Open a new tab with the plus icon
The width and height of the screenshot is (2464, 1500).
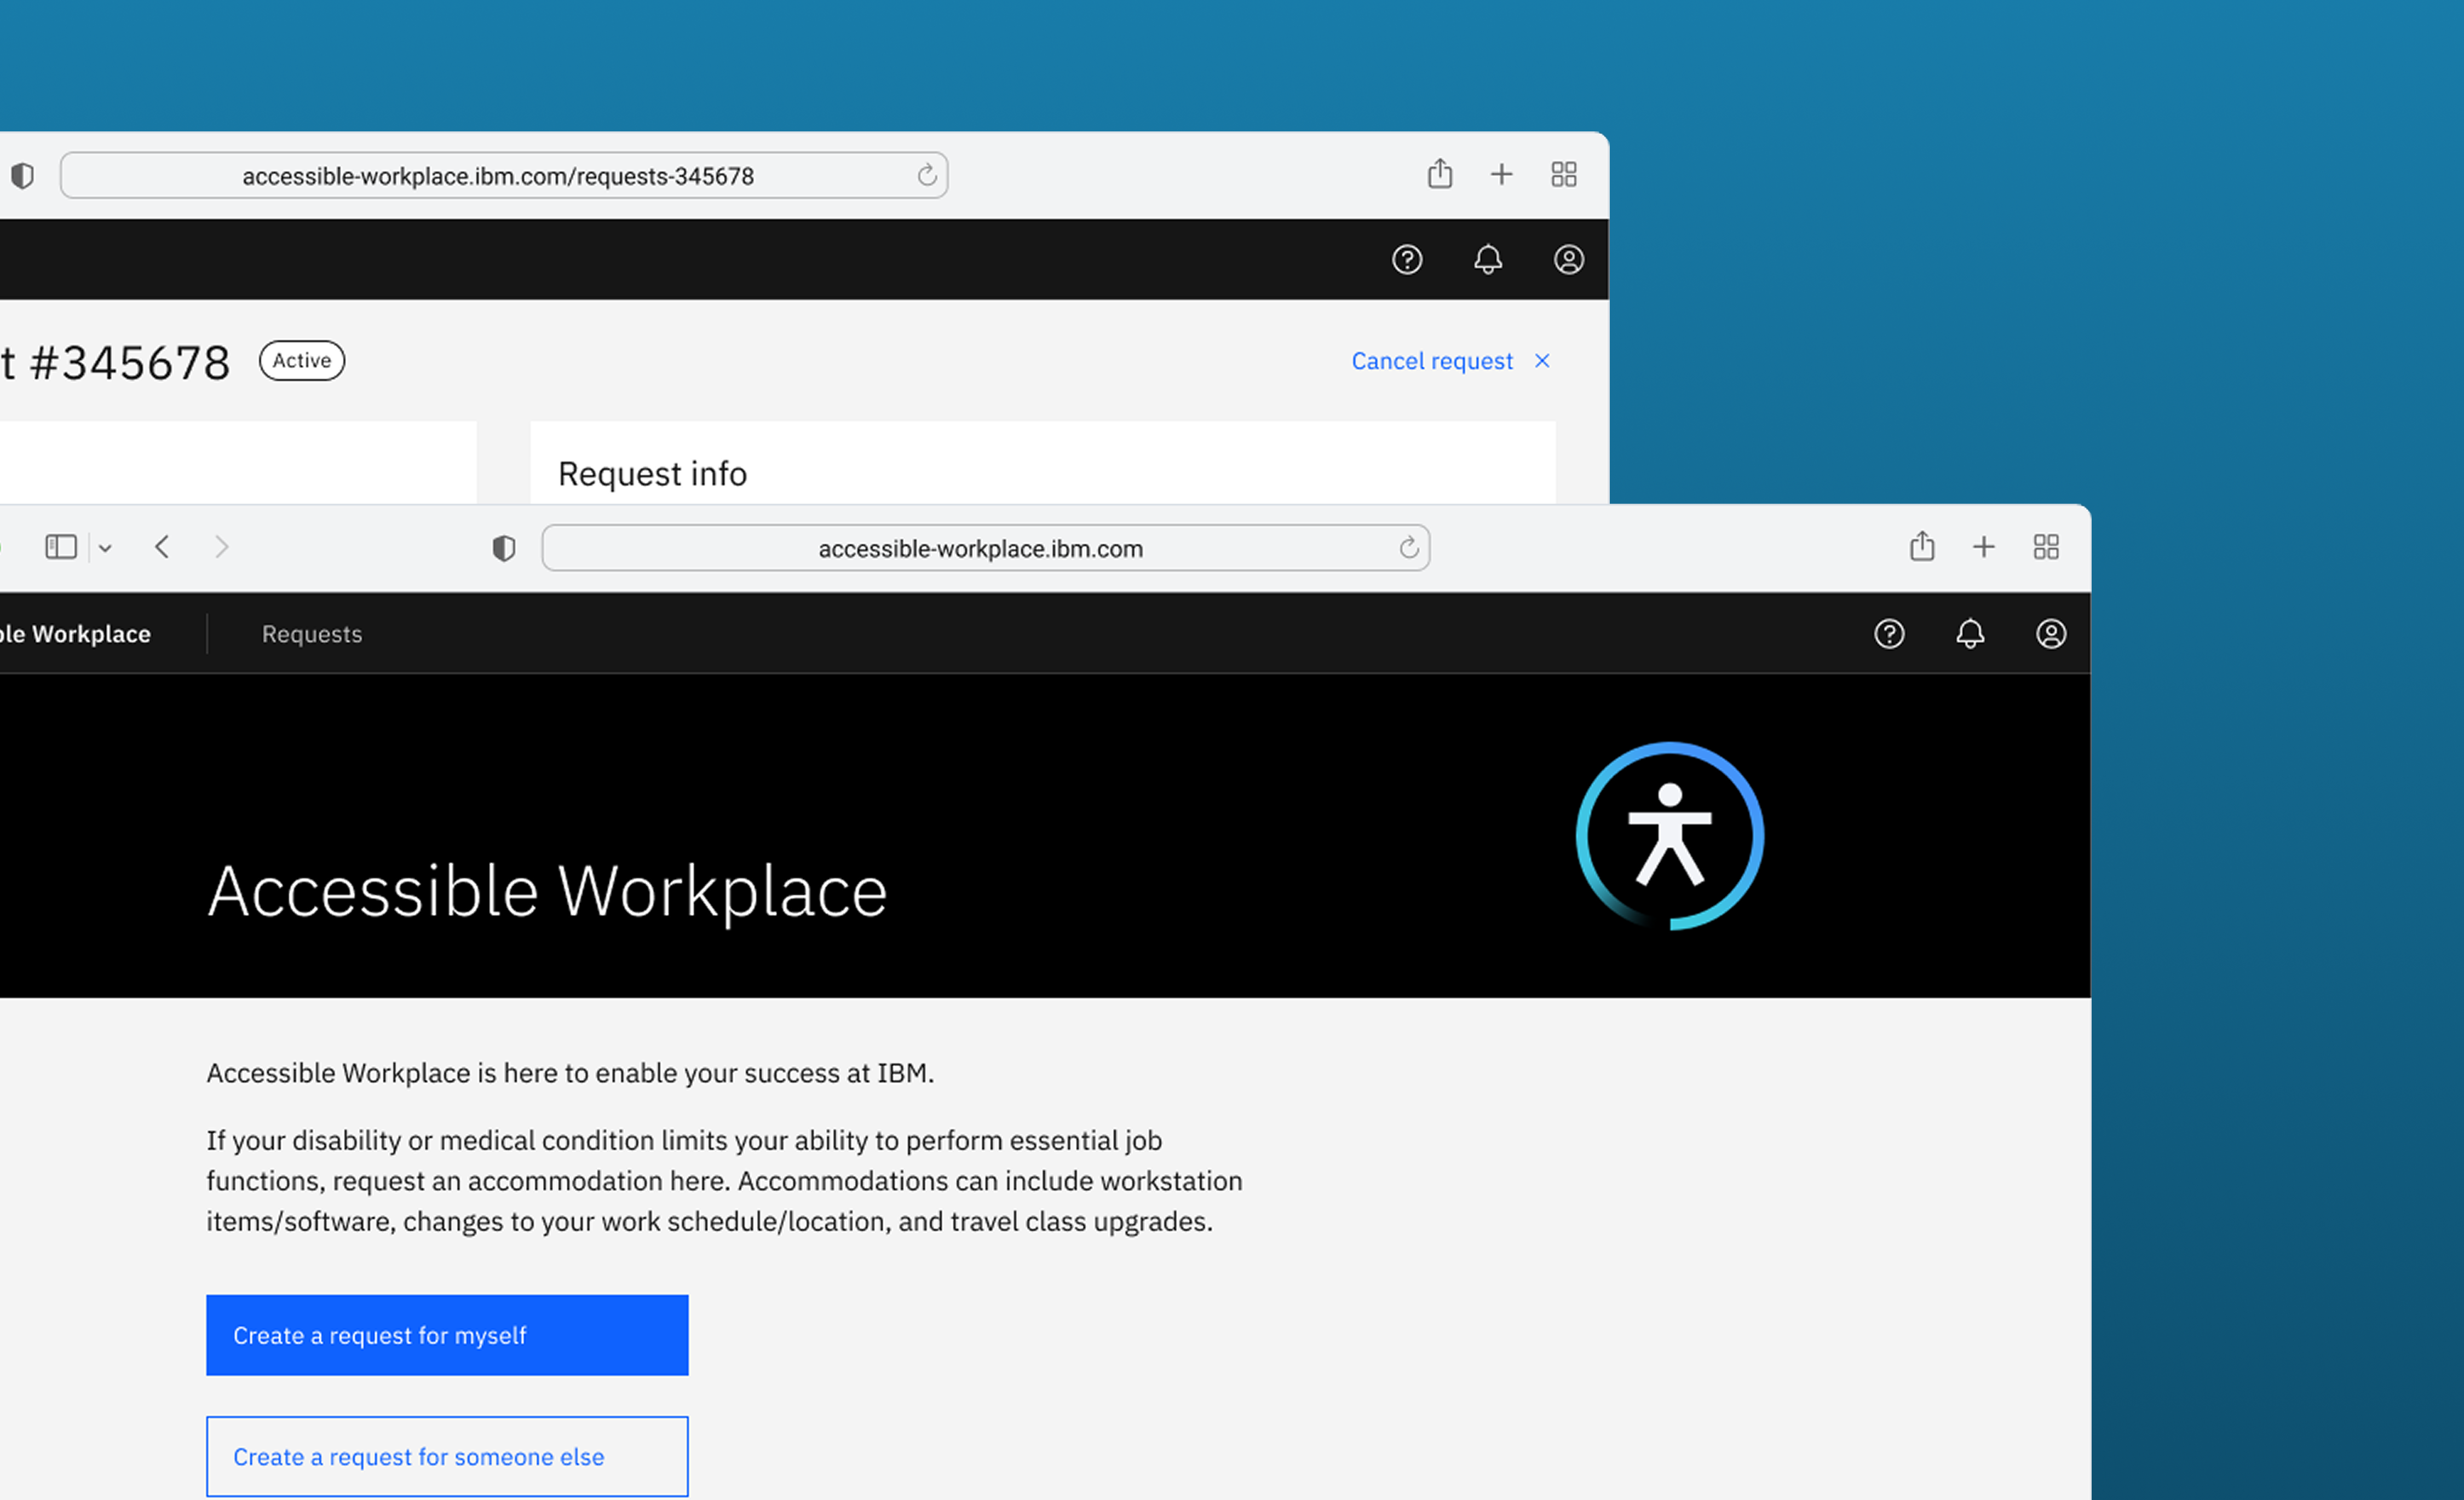pyautogui.click(x=1984, y=546)
